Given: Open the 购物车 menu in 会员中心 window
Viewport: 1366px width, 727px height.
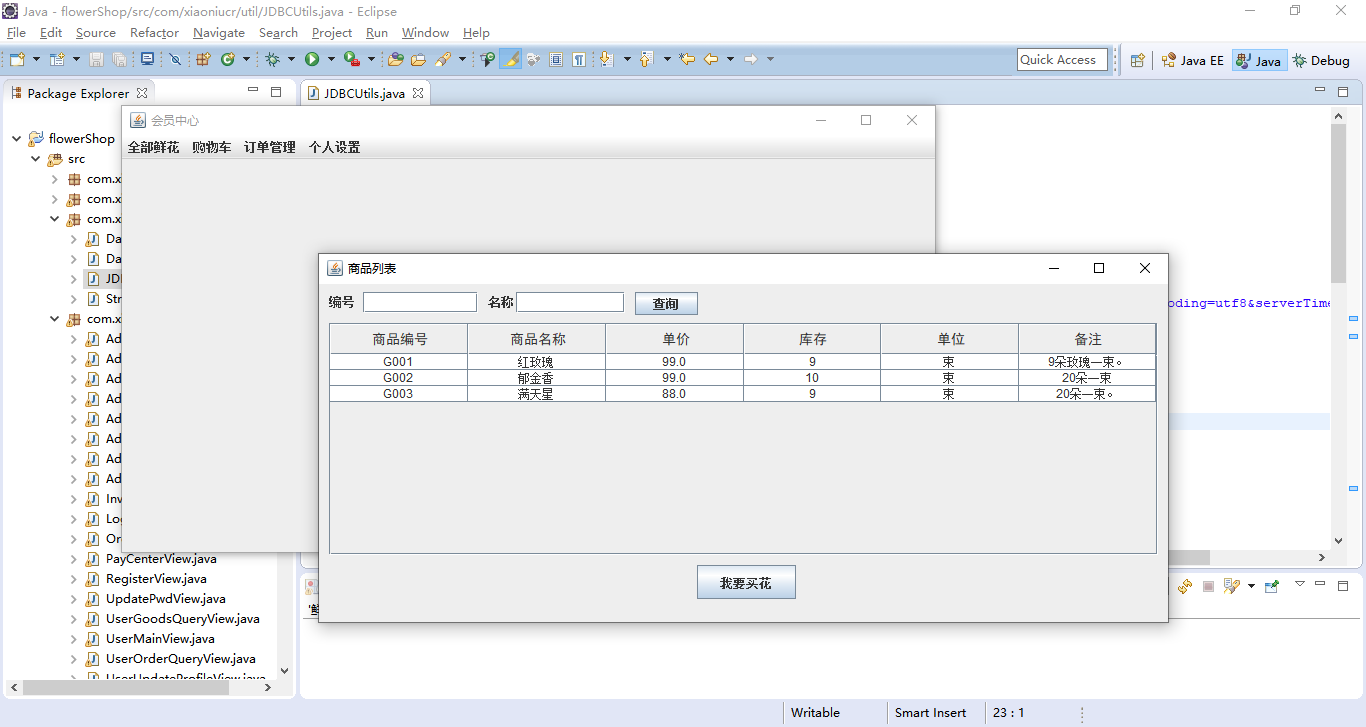Looking at the screenshot, I should pos(211,147).
